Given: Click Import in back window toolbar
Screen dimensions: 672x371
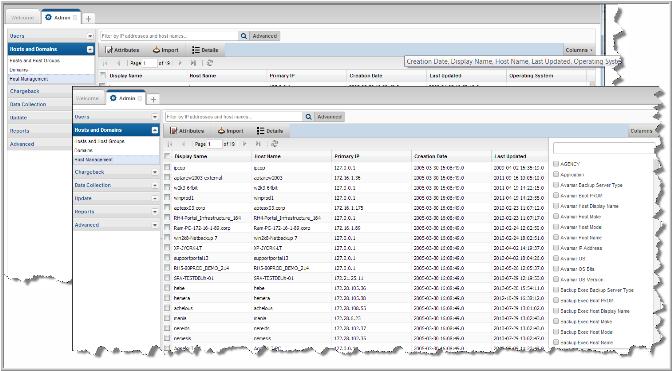Looking at the screenshot, I should click(165, 50).
